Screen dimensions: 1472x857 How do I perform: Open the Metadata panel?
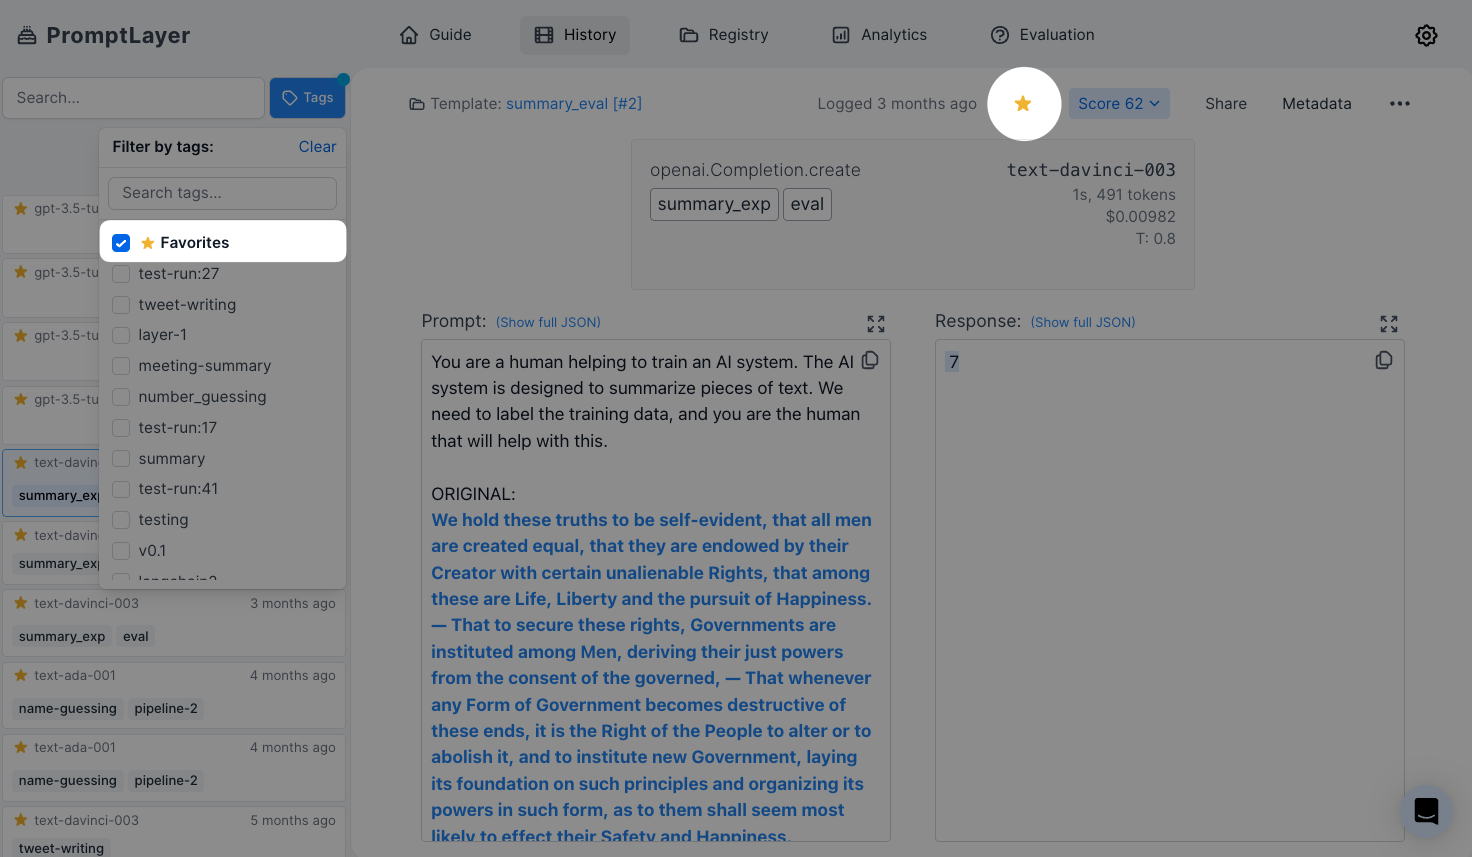pyautogui.click(x=1317, y=103)
